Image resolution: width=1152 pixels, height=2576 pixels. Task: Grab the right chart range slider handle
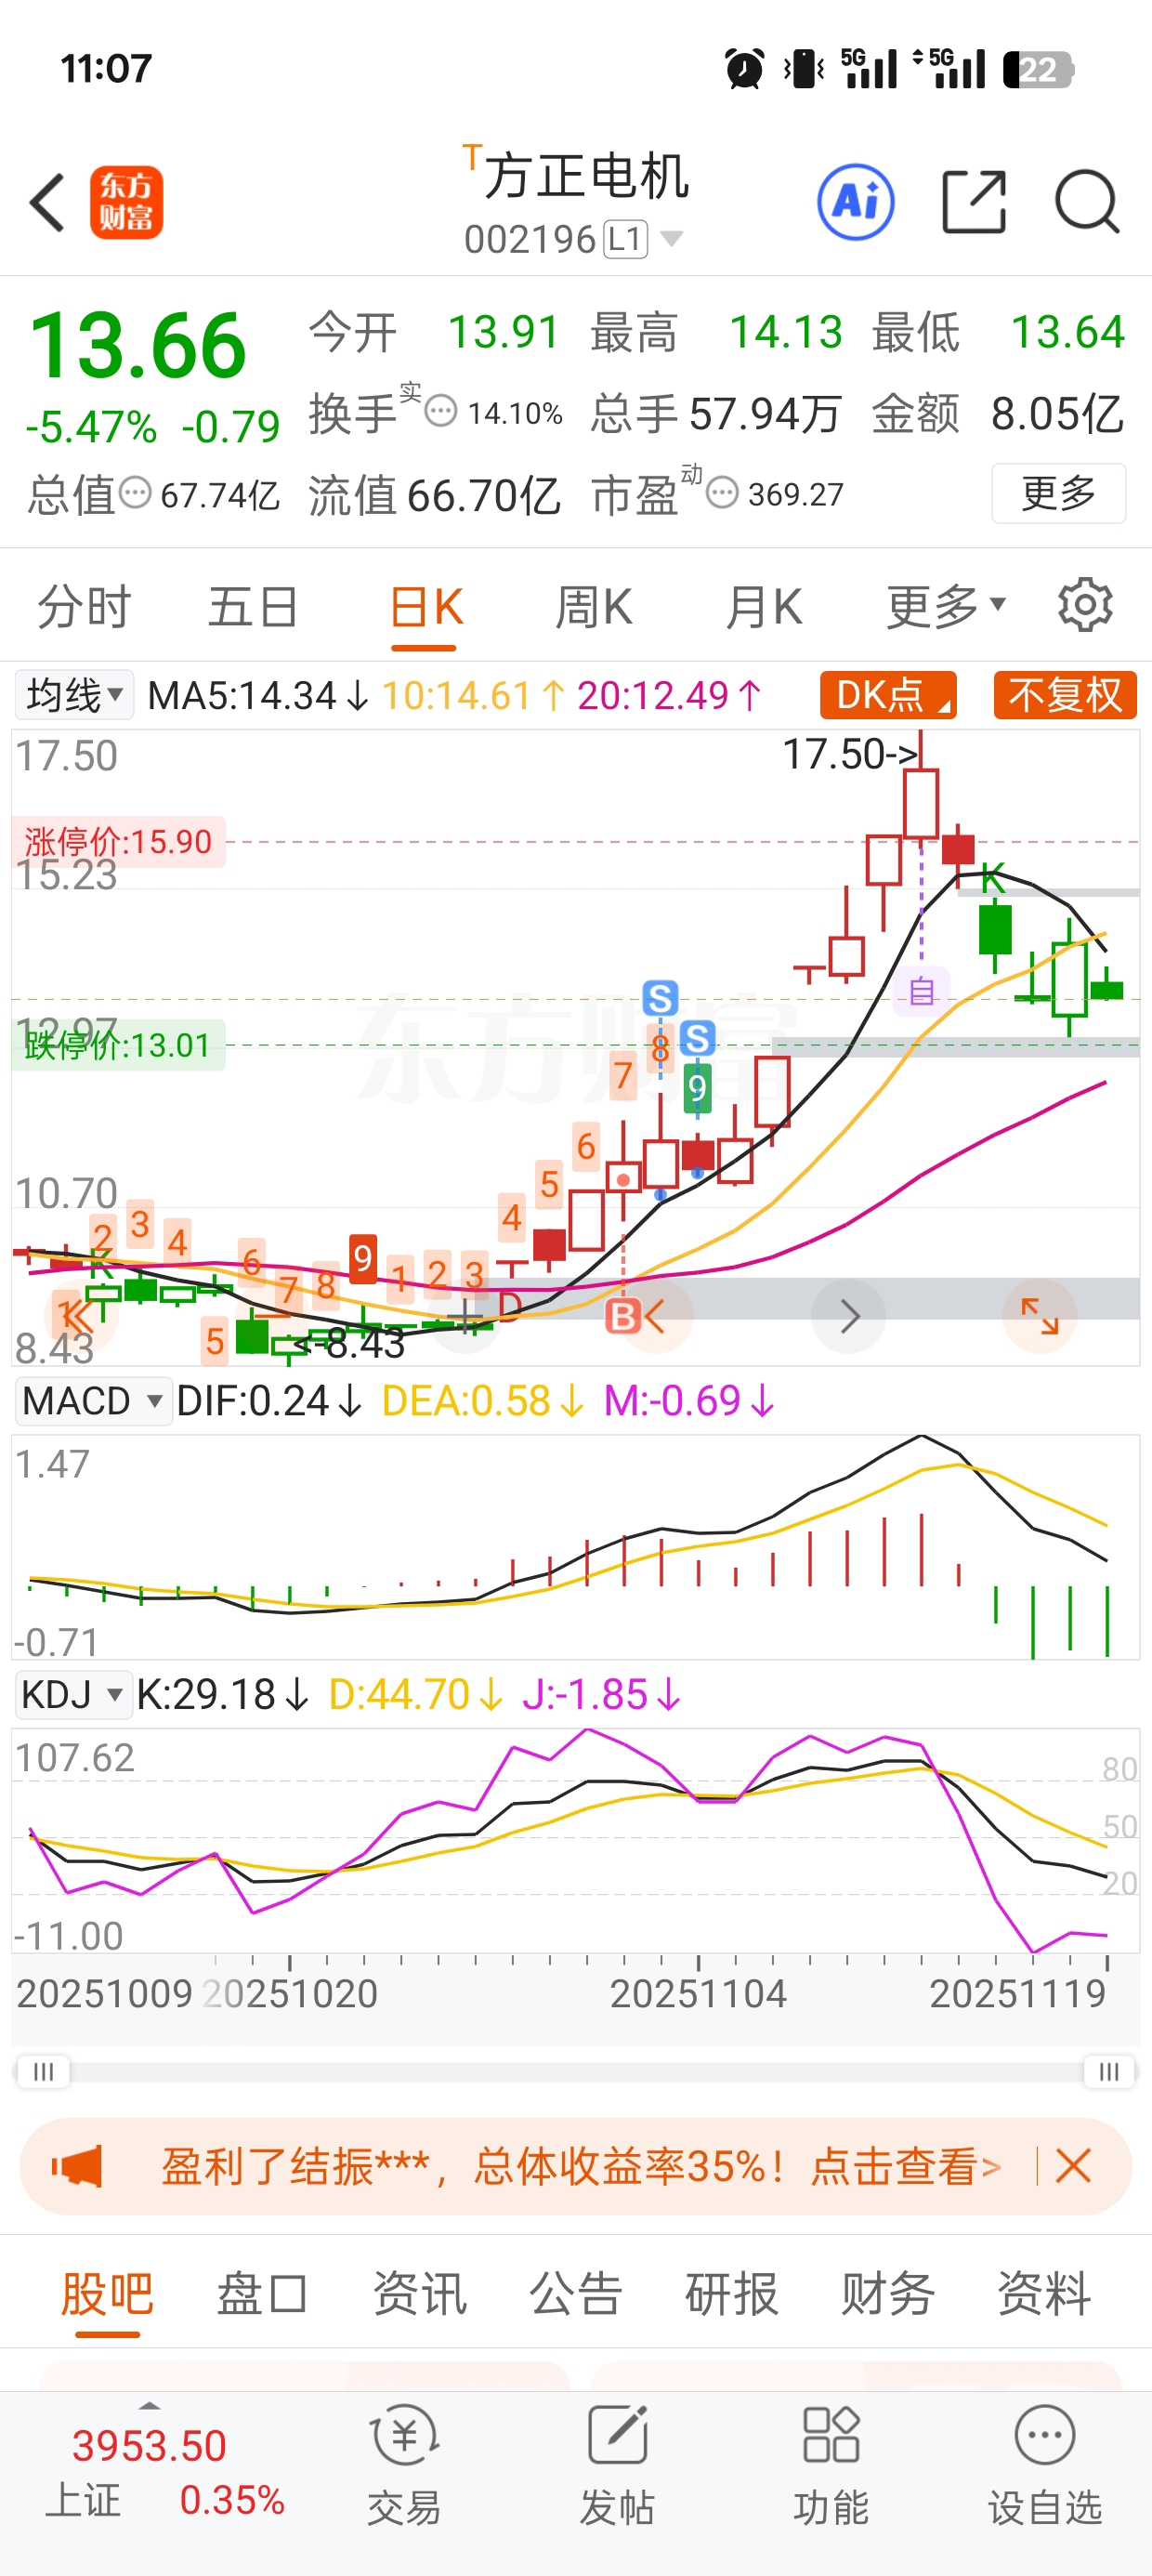(1109, 2071)
